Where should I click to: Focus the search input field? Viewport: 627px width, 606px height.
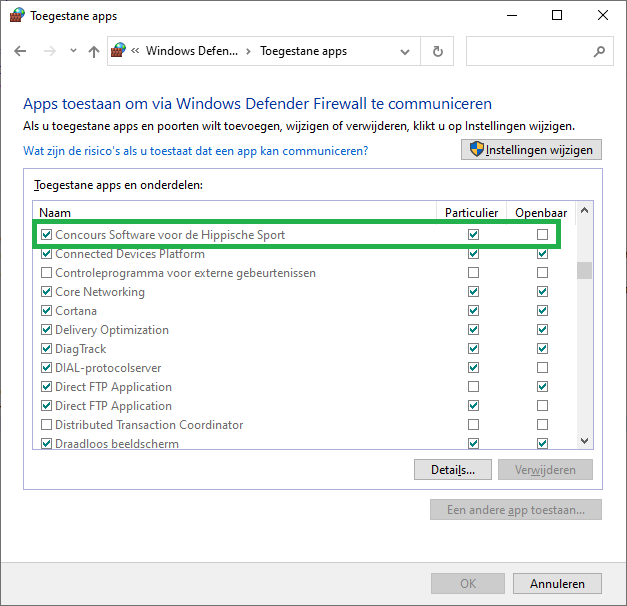pyautogui.click(x=539, y=51)
